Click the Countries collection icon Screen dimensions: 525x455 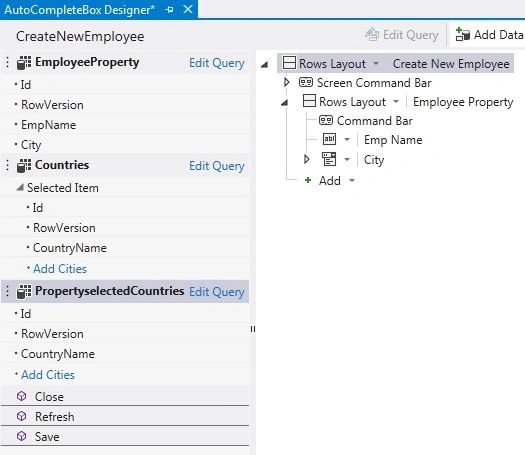coord(24,165)
